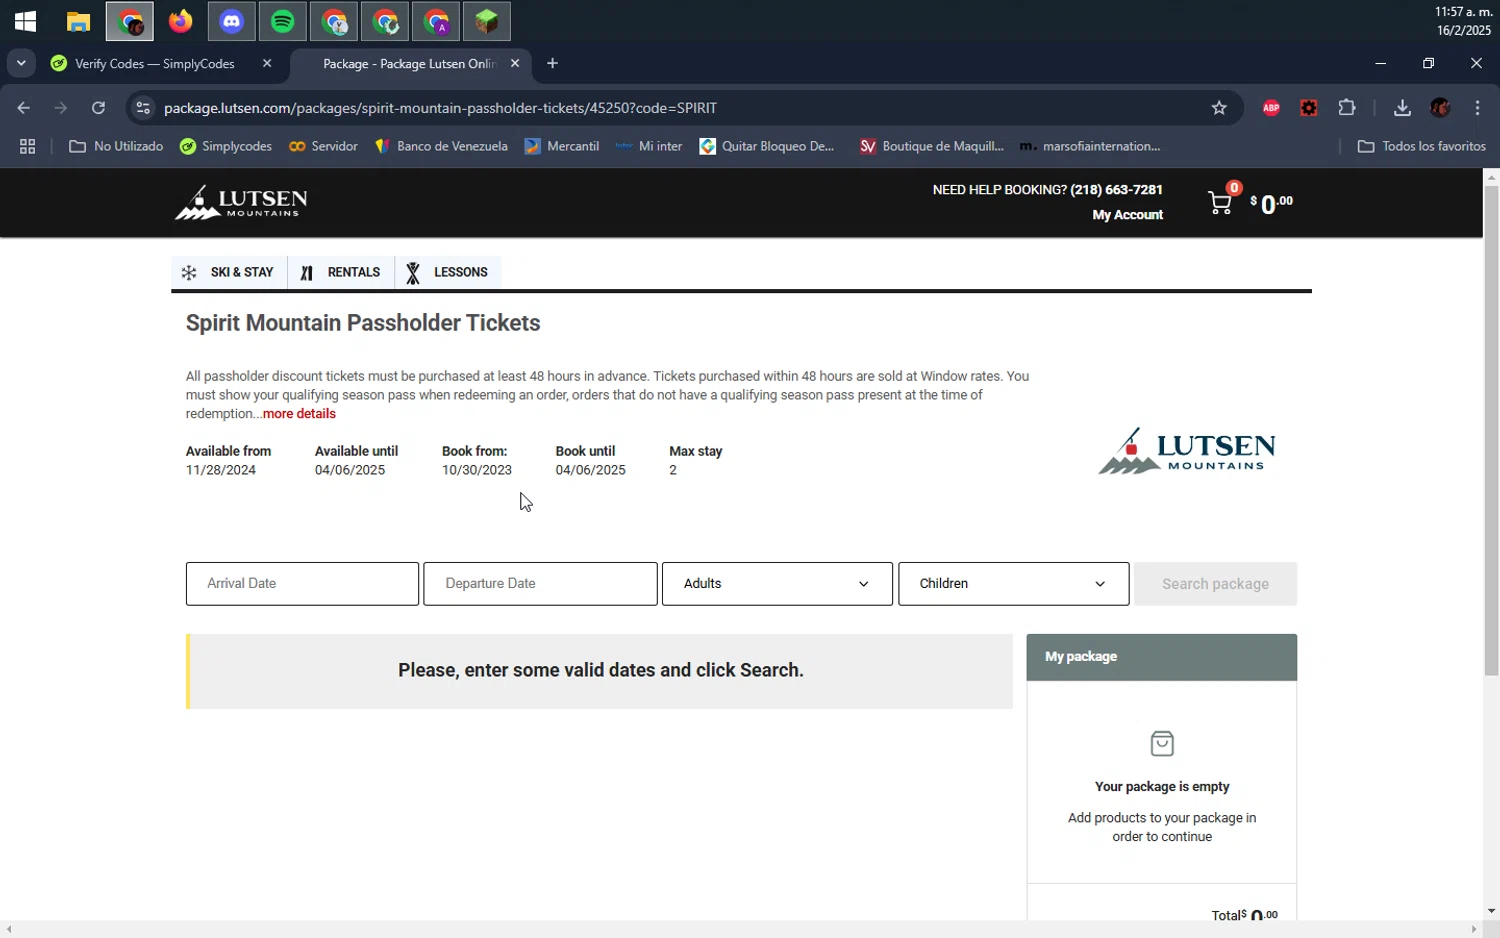
Task: Open the tab search dropdown arrow
Action: coord(21,63)
